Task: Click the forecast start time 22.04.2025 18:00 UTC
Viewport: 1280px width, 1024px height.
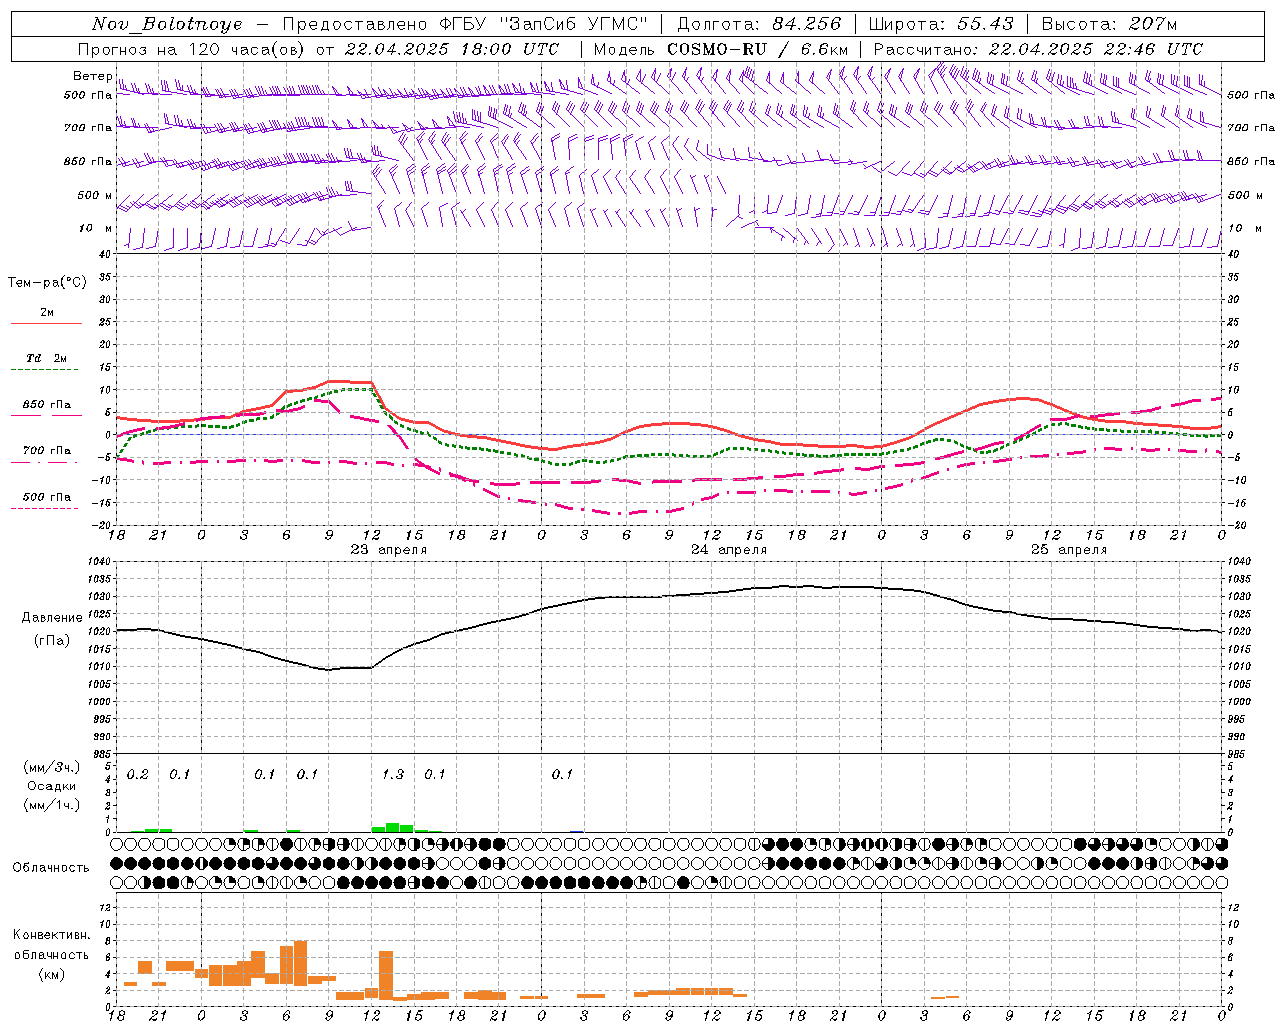Action: 452,49
